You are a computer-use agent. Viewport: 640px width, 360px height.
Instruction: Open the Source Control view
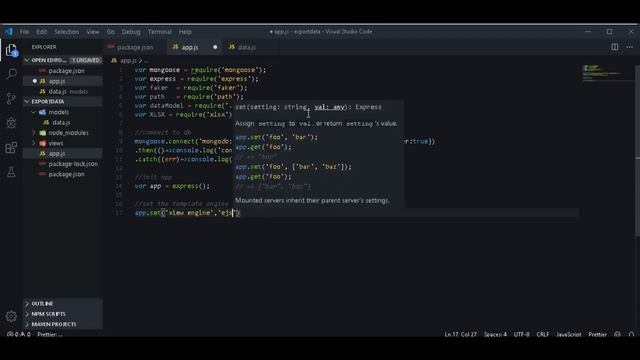[11, 98]
